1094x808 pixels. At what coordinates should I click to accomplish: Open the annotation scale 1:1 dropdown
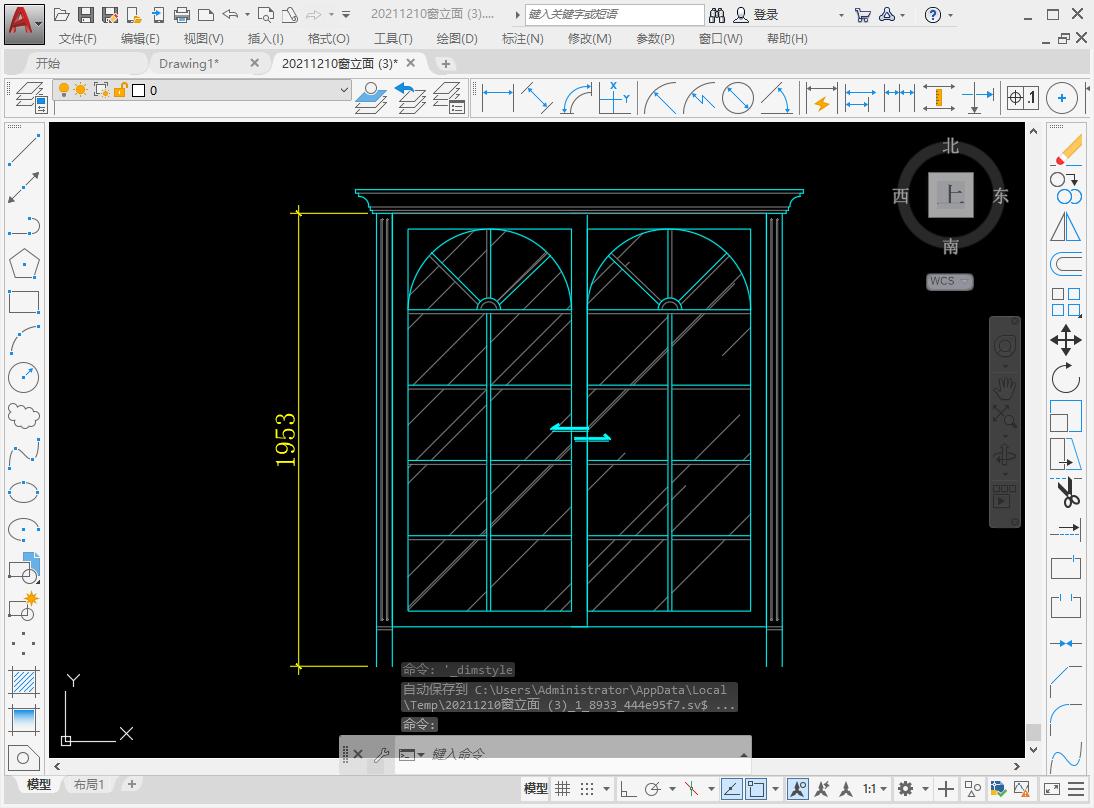pos(875,789)
